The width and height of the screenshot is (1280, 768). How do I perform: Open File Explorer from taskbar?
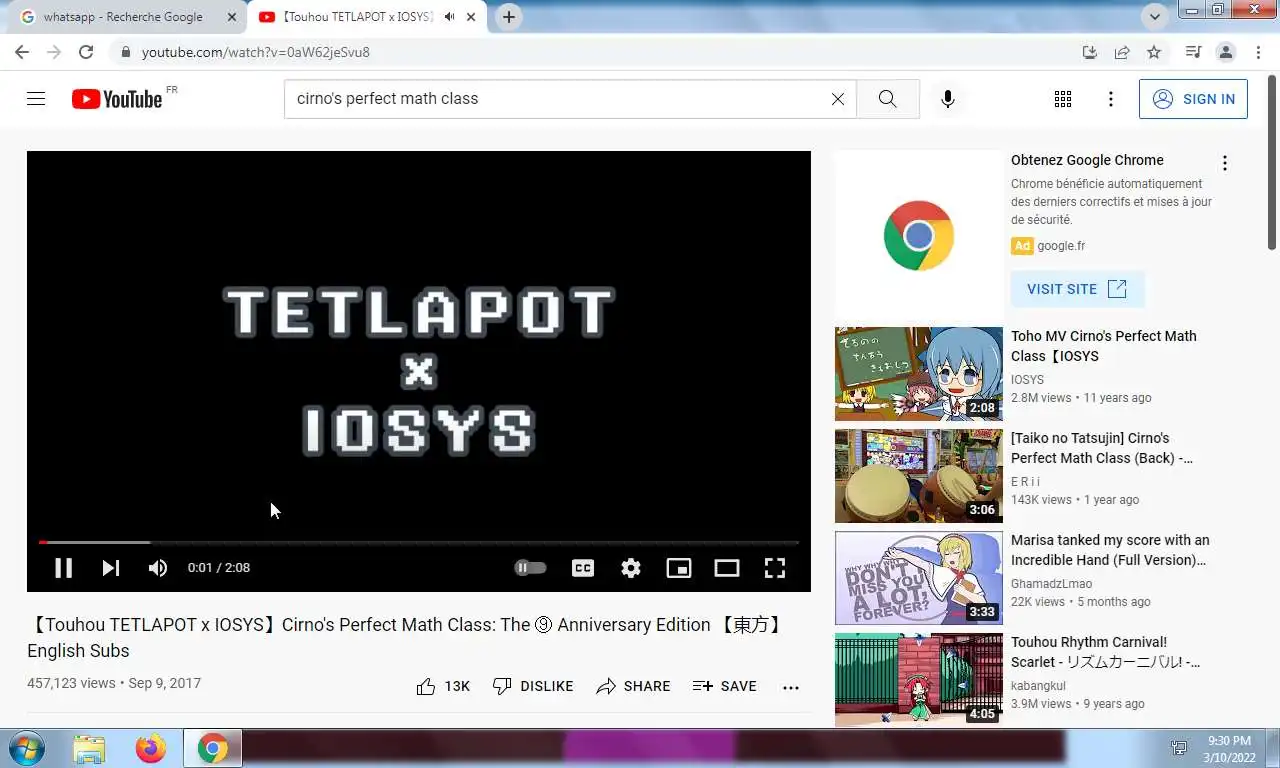89,748
